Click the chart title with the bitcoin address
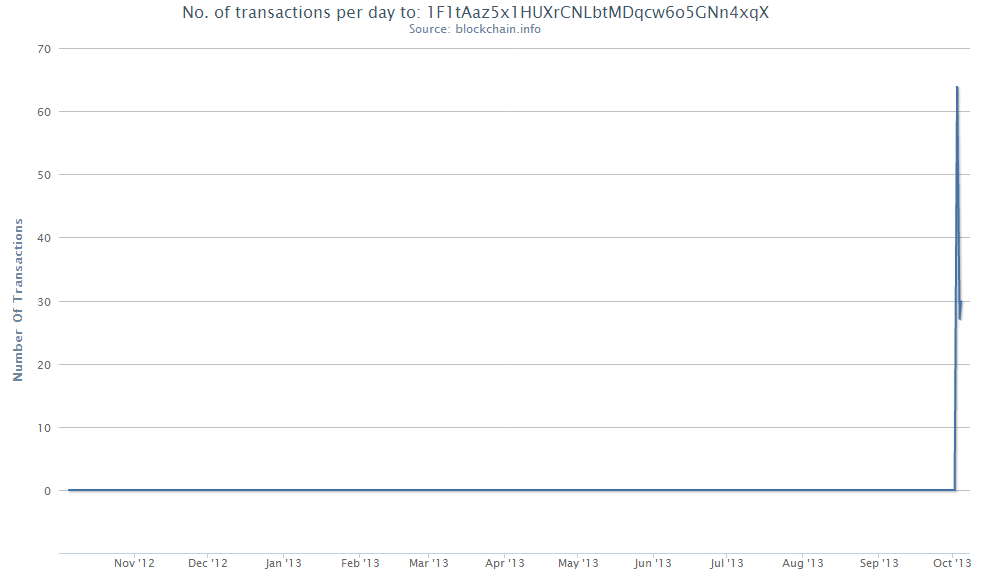 (476, 13)
